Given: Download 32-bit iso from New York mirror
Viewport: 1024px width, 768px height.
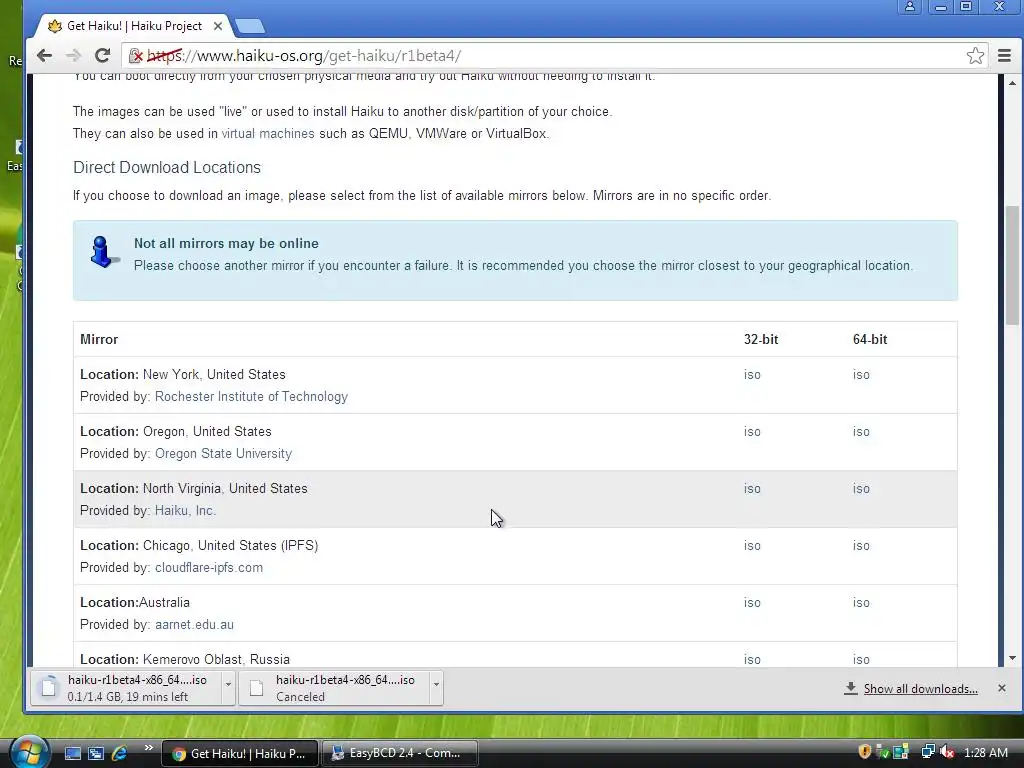Looking at the screenshot, I should point(752,375).
